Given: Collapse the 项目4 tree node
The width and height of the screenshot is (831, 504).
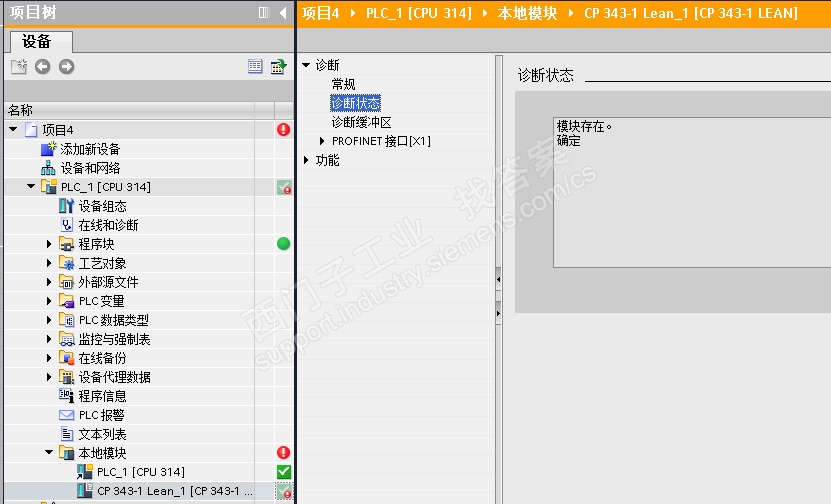Looking at the screenshot, I should coord(13,129).
